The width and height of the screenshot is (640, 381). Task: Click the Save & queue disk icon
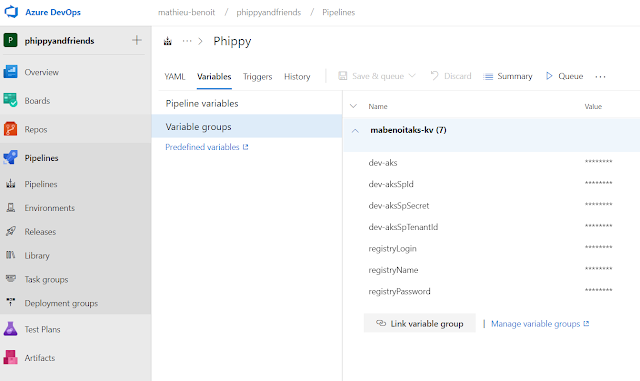[342, 76]
